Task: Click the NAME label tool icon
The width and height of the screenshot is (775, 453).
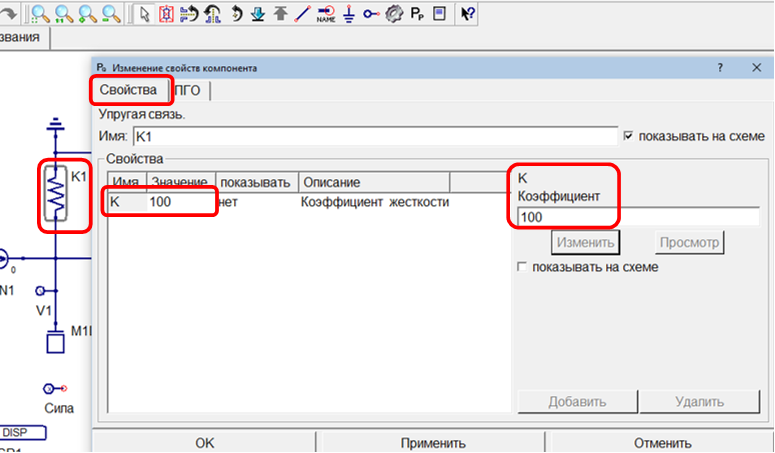Action: coord(326,14)
